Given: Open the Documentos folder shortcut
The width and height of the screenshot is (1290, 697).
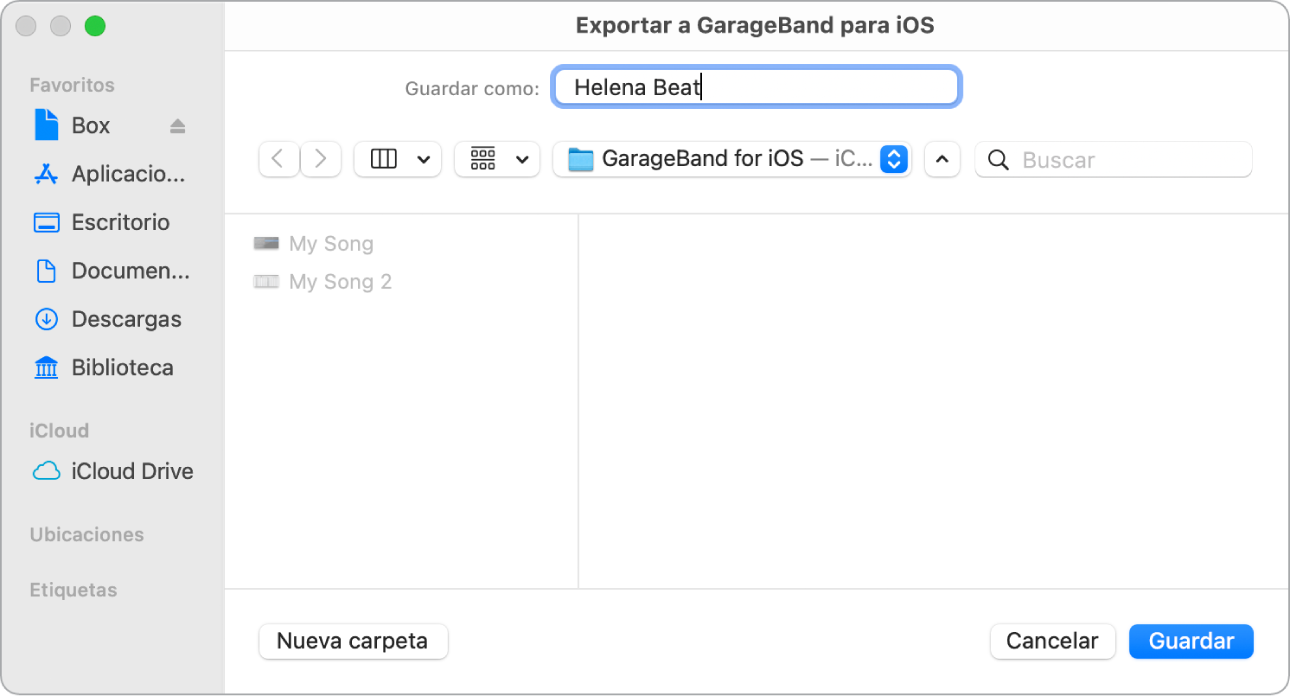Looking at the screenshot, I should [x=125, y=270].
